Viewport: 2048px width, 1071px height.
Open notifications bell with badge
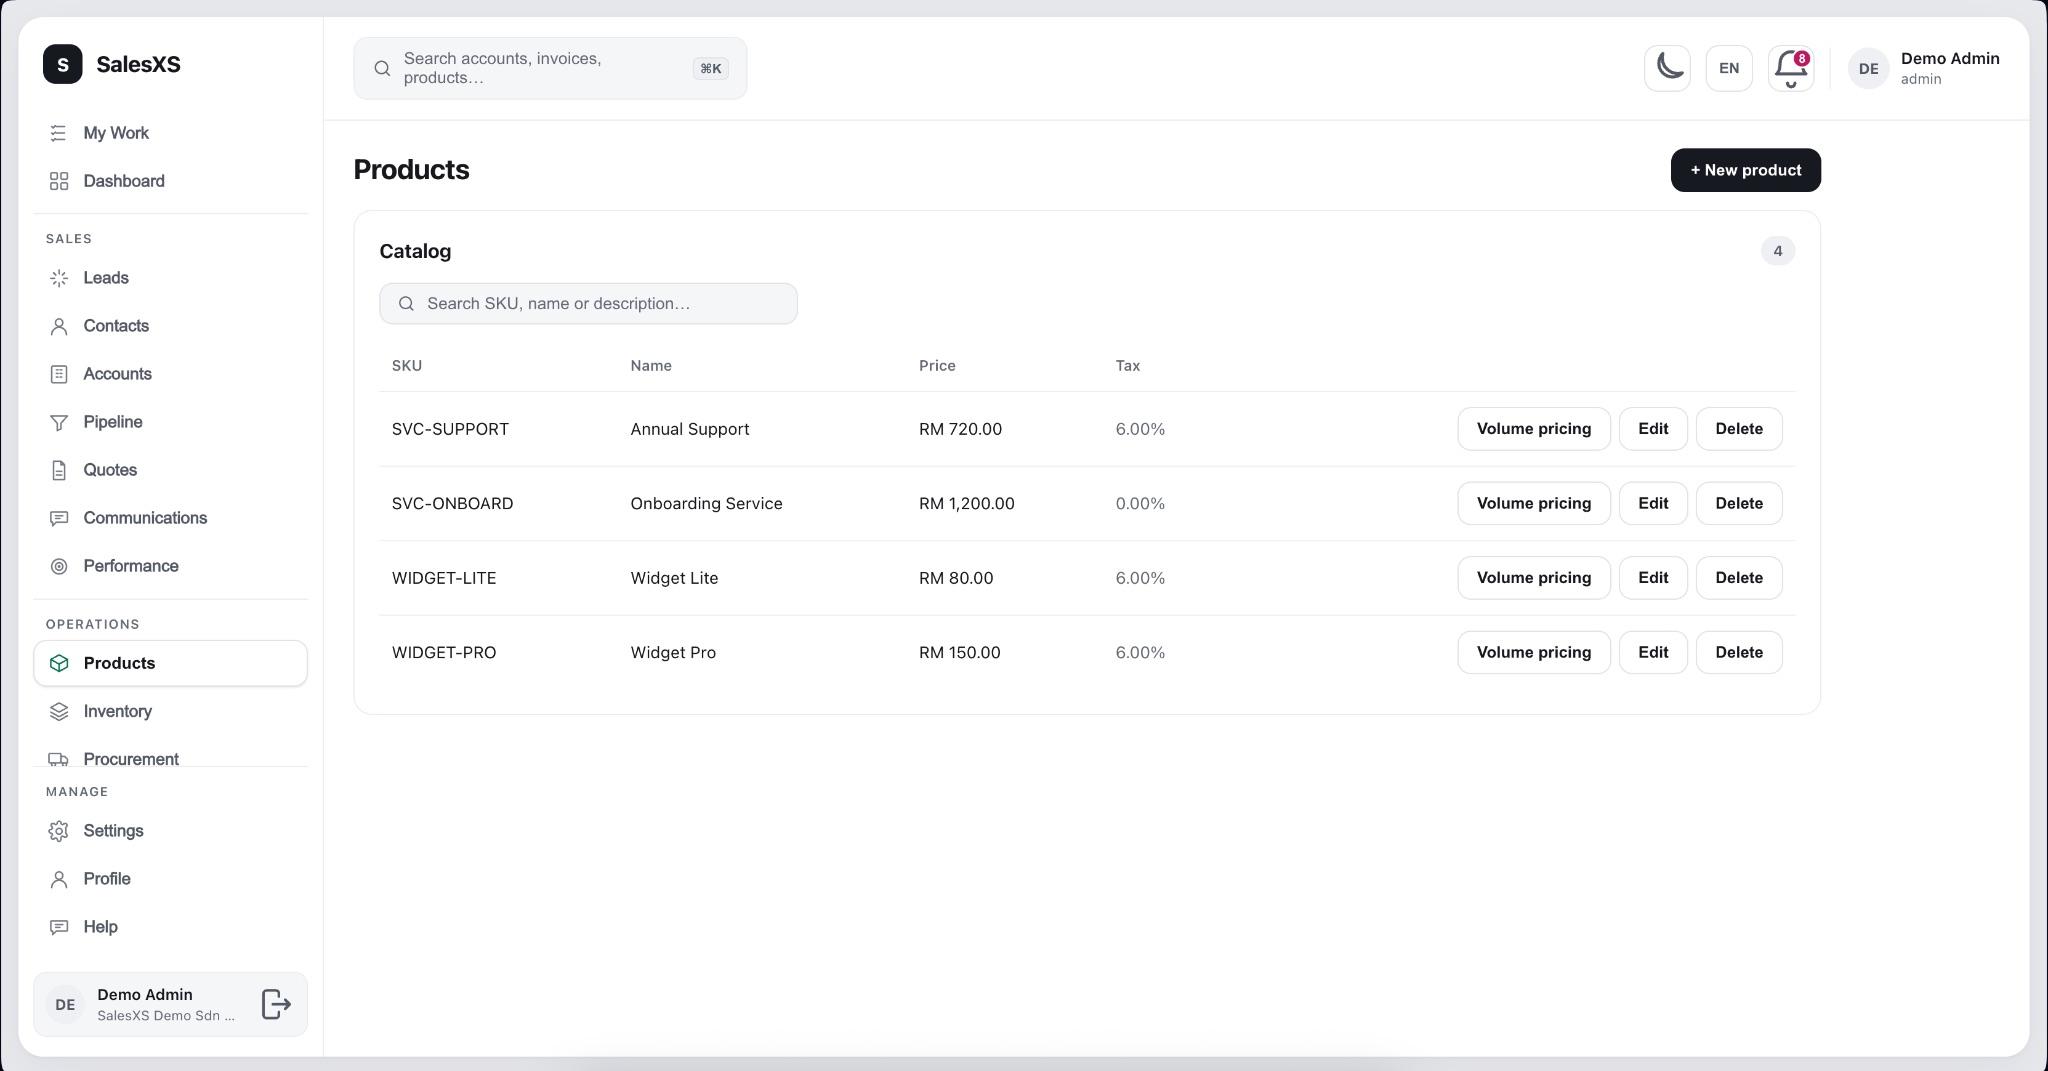(1791, 68)
